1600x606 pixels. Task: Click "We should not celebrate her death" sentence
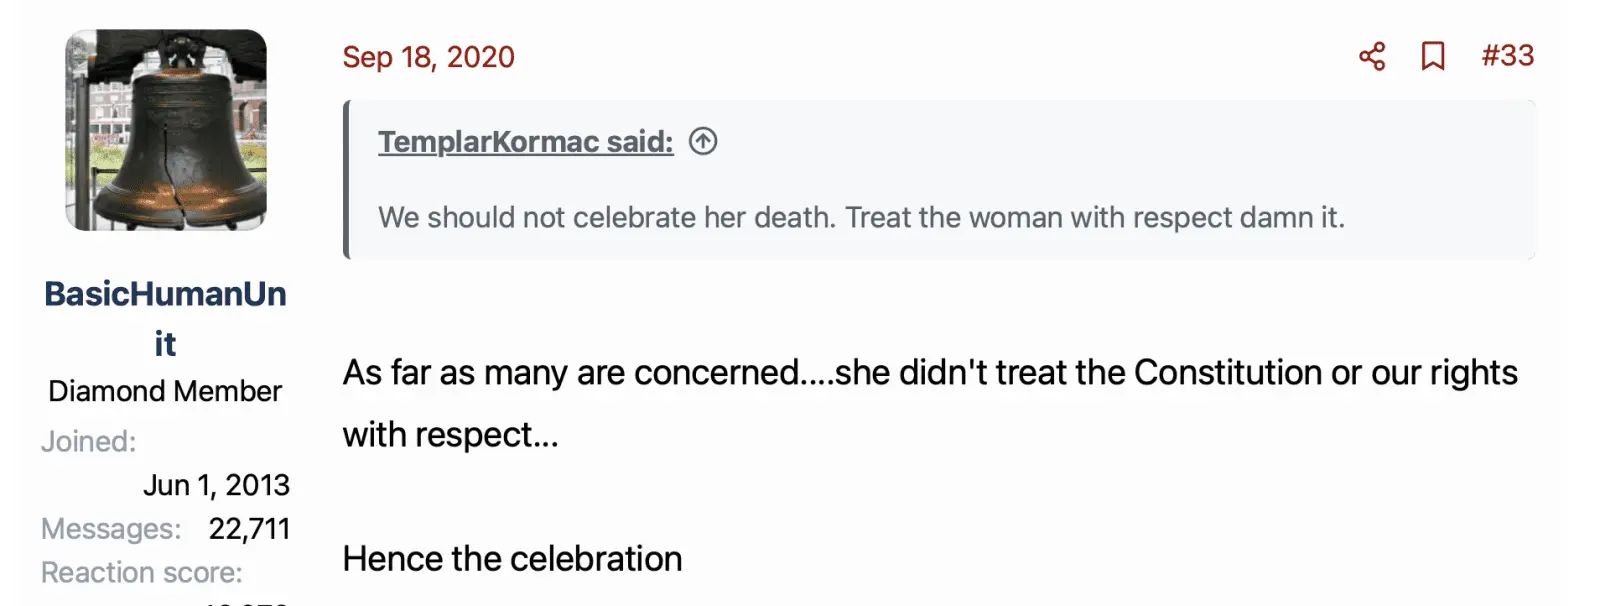coord(606,217)
